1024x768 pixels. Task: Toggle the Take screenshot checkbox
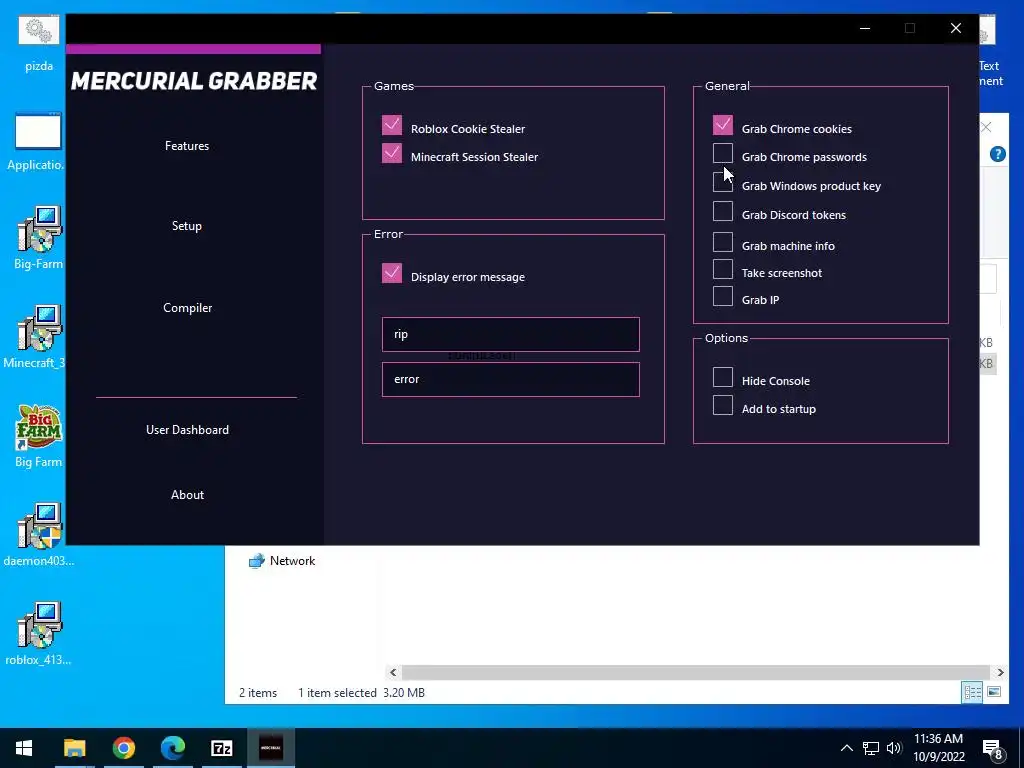723,269
